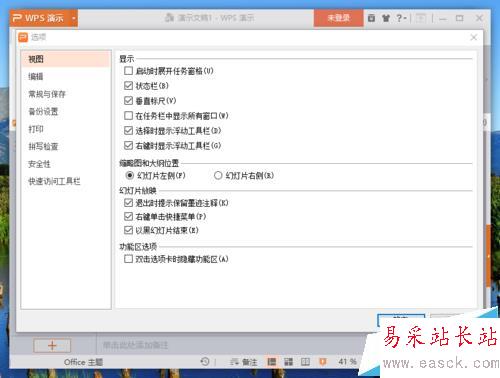The height and width of the screenshot is (378, 500).
Task: Click the notes placeholder 单击此处添加备注
Action: point(135,345)
